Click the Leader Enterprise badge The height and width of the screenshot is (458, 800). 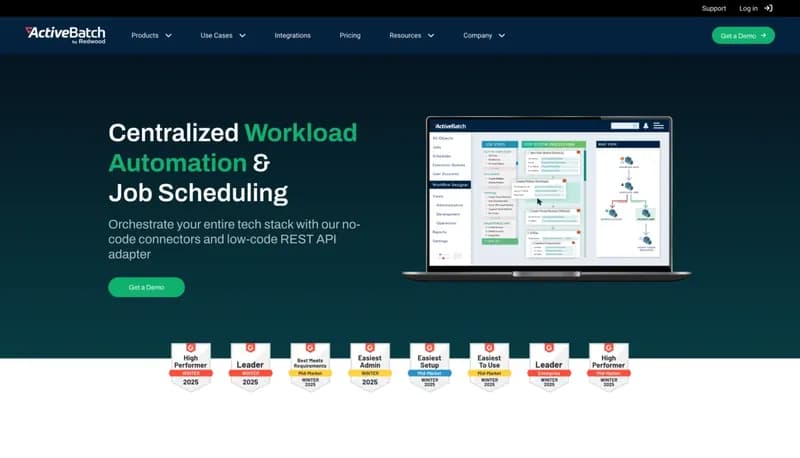click(x=549, y=367)
